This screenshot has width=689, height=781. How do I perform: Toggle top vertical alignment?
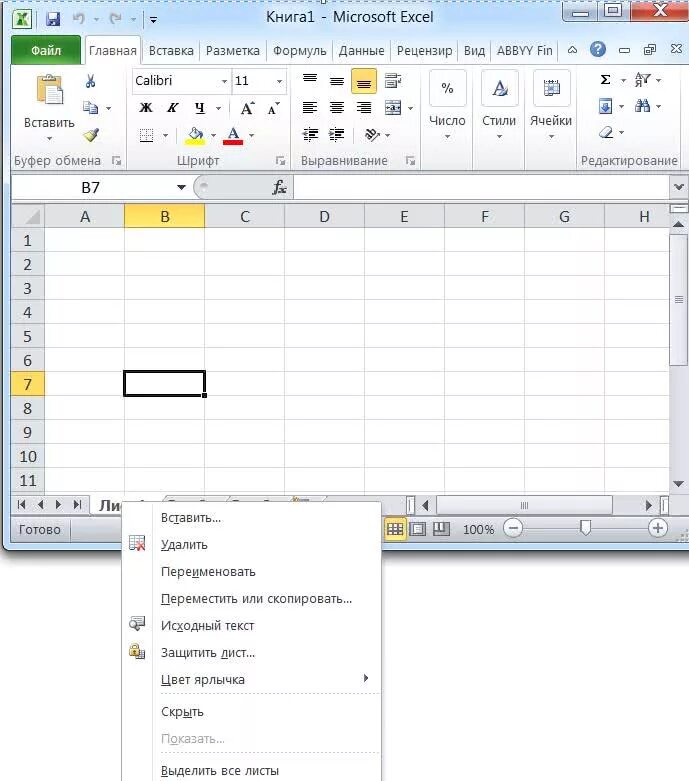(x=310, y=80)
